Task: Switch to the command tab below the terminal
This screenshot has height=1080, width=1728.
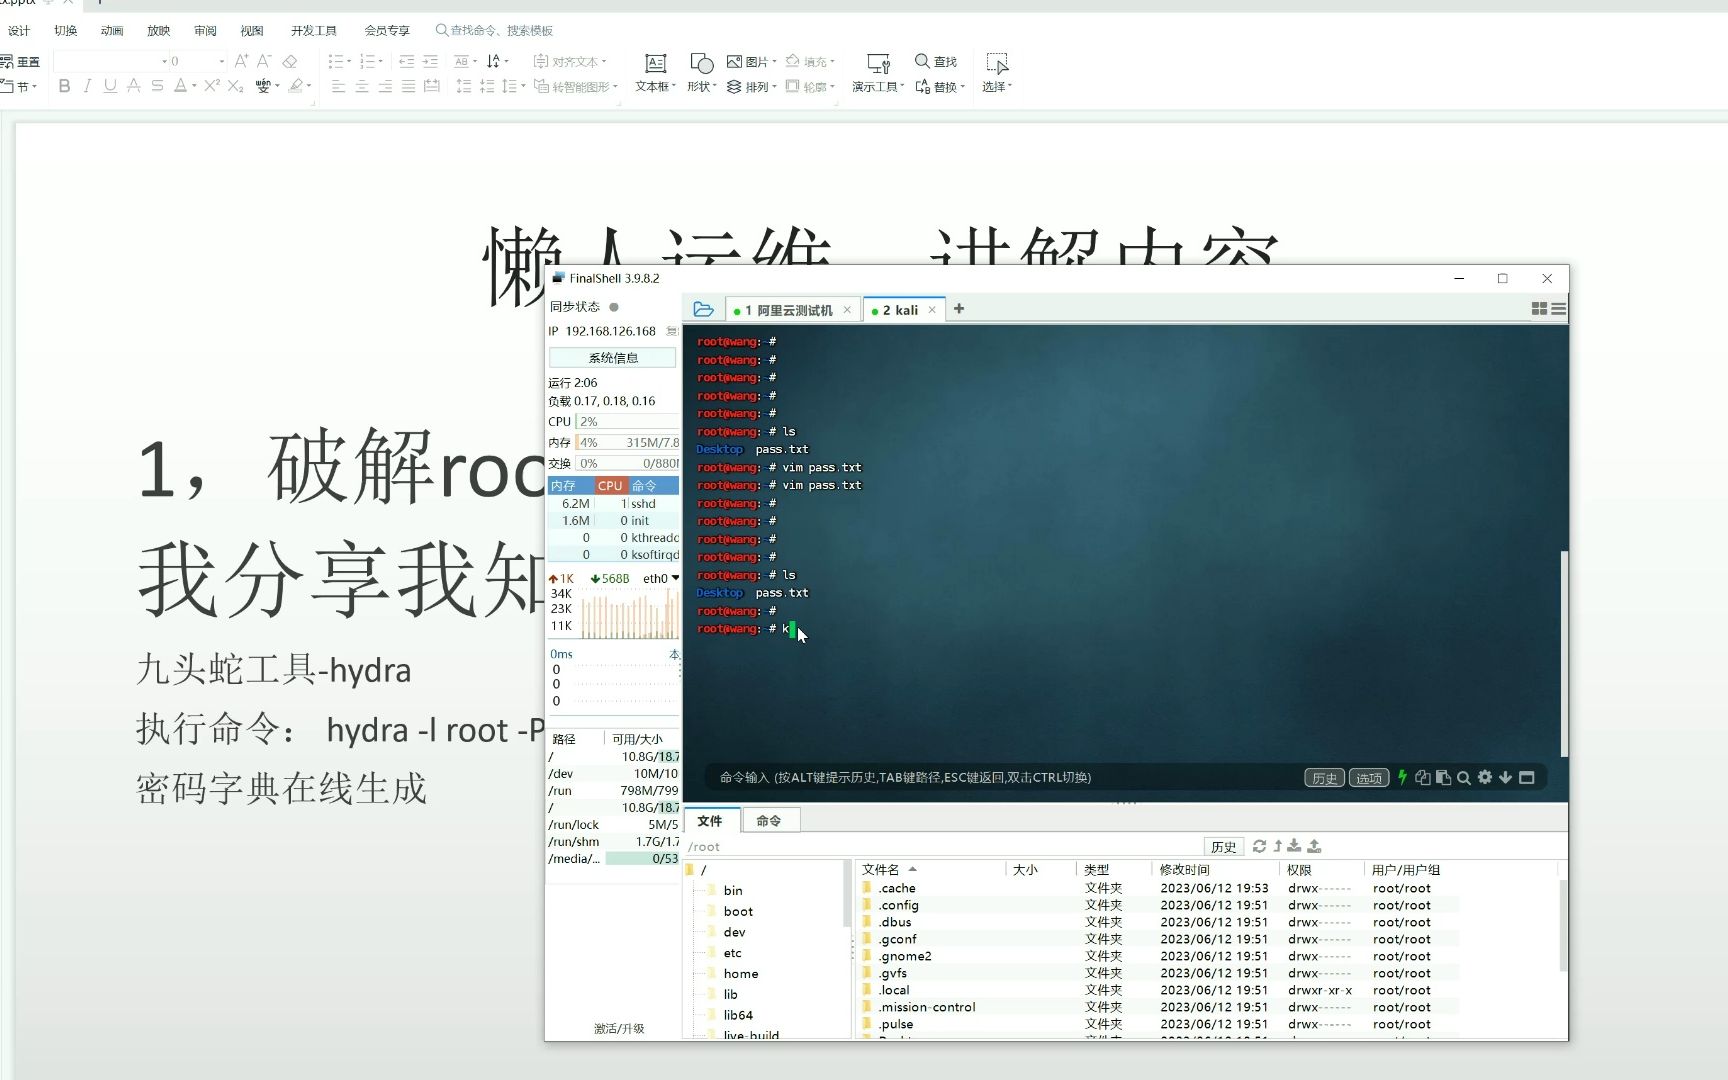Action: pyautogui.click(x=769, y=821)
